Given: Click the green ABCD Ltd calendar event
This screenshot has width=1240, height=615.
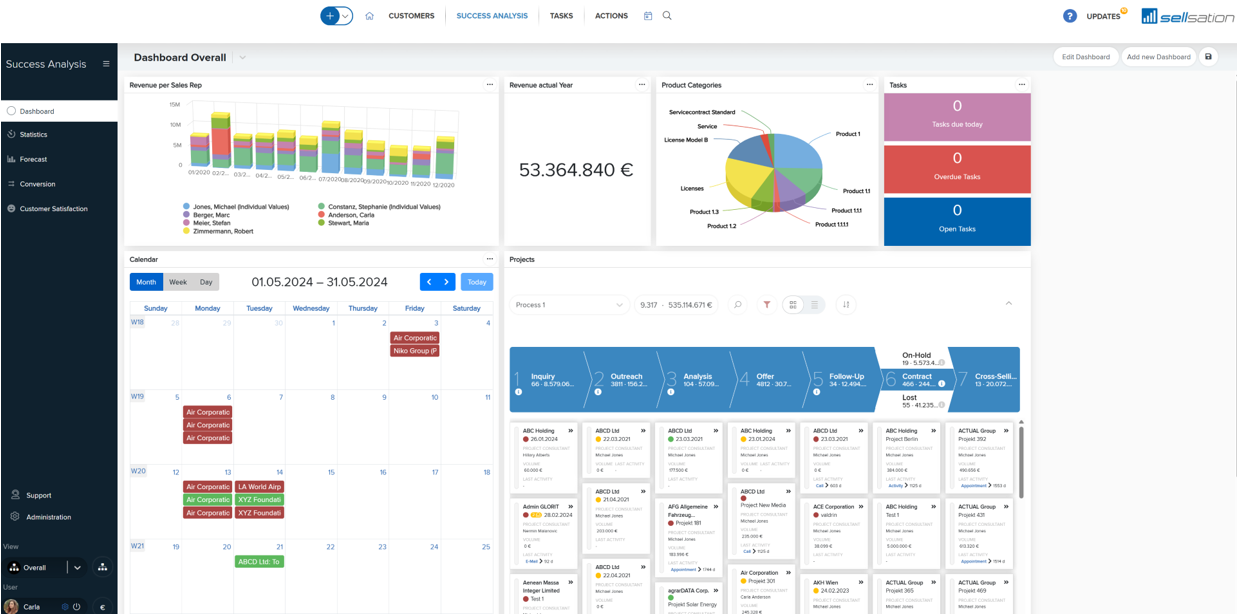Looking at the screenshot, I should click(260, 562).
